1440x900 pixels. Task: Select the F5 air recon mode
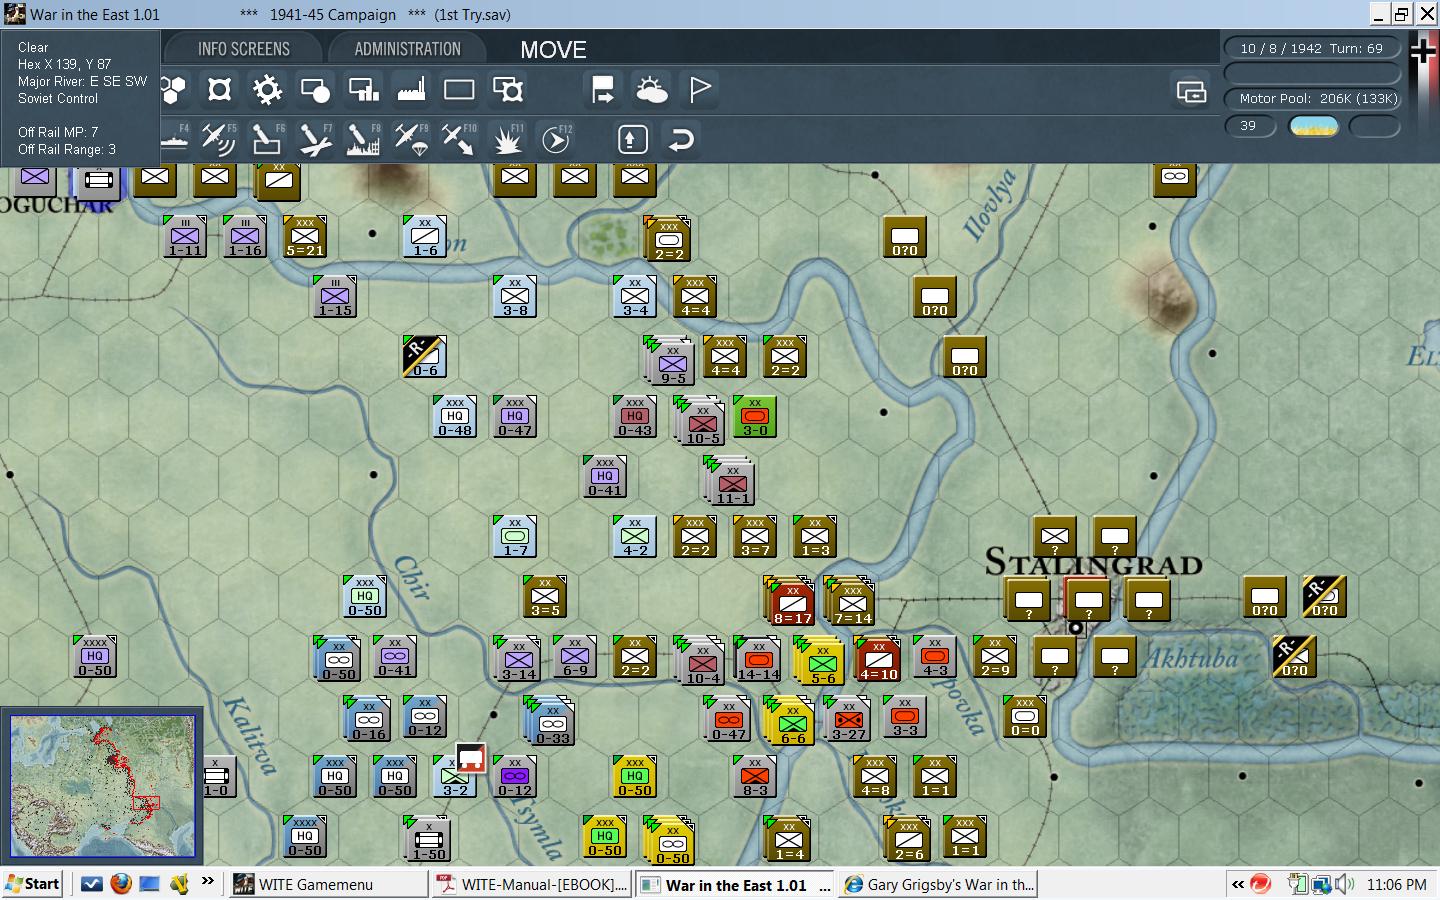pyautogui.click(x=218, y=139)
